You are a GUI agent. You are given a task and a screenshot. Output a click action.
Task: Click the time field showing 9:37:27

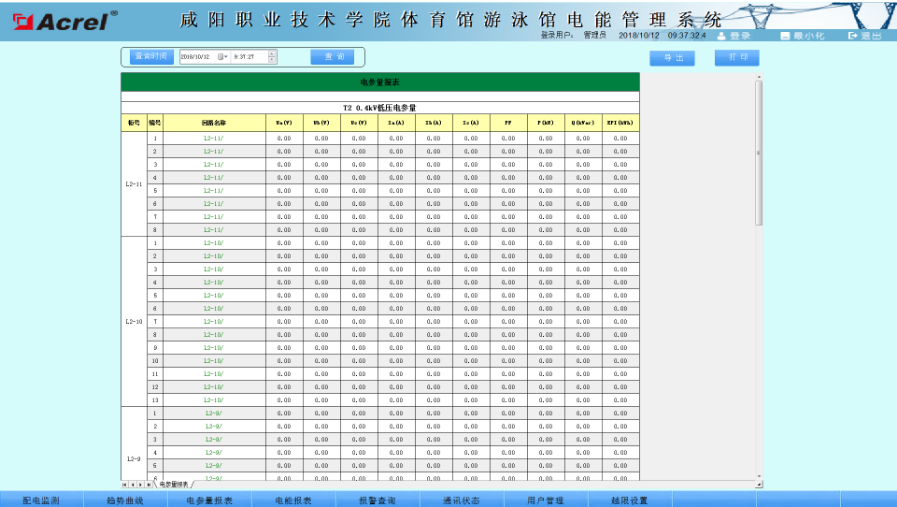tap(244, 57)
